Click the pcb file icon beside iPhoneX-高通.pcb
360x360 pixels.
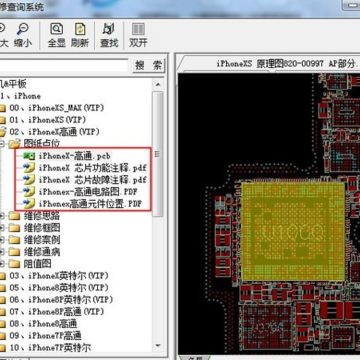pos(29,156)
